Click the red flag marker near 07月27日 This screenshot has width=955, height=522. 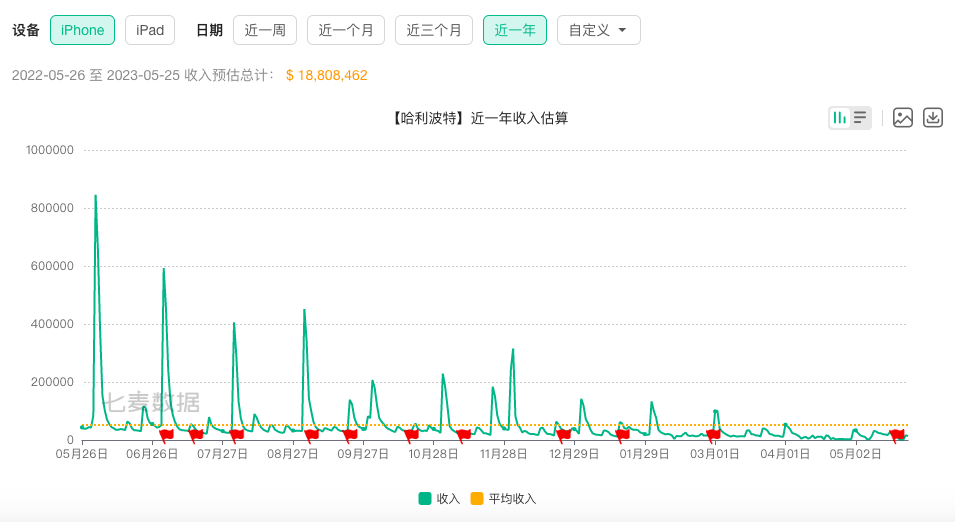pyautogui.click(x=236, y=434)
